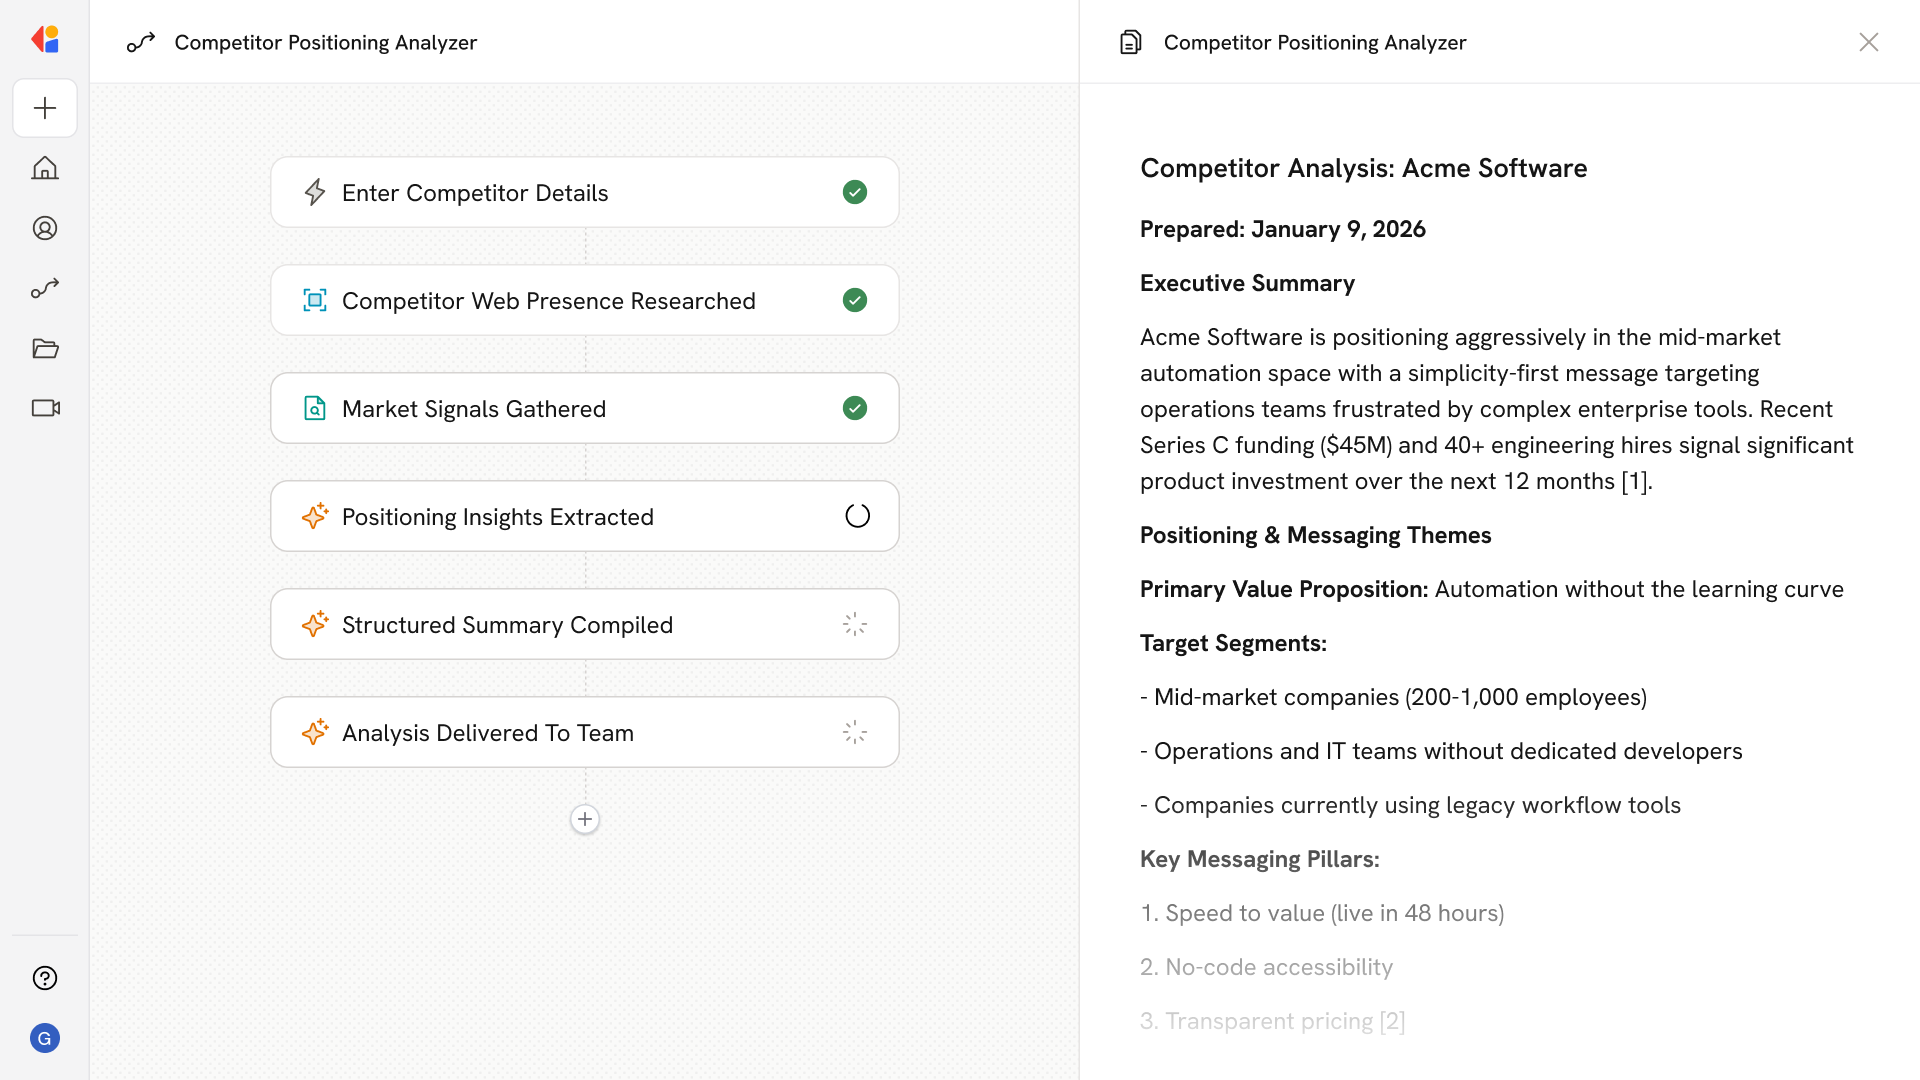This screenshot has width=1920, height=1080.
Task: Add a new step below the workflow
Action: 585,819
